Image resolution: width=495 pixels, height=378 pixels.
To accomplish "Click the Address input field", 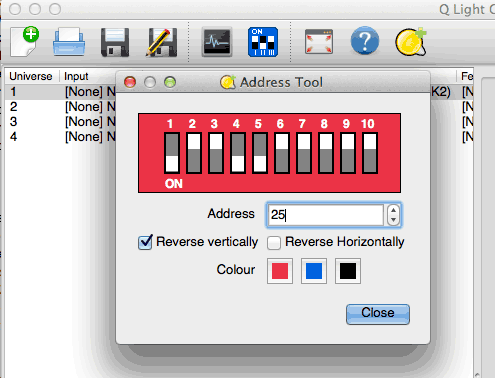I will [326, 215].
